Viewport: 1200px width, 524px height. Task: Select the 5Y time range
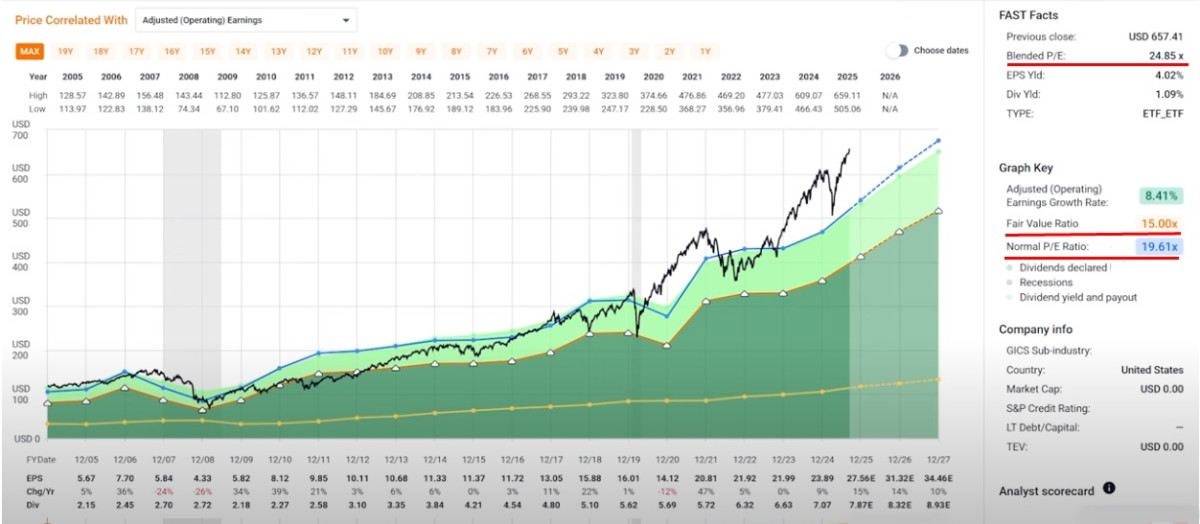(x=563, y=51)
